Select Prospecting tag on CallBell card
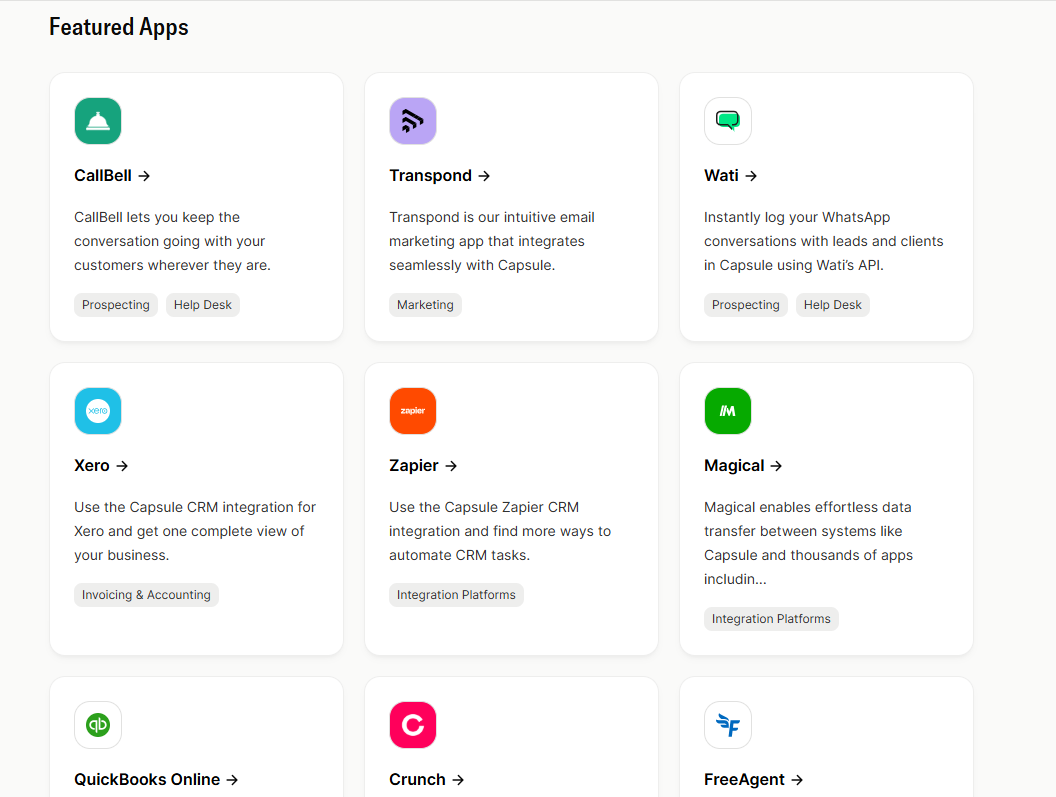Viewport: 1056px width, 797px height. click(x=116, y=305)
